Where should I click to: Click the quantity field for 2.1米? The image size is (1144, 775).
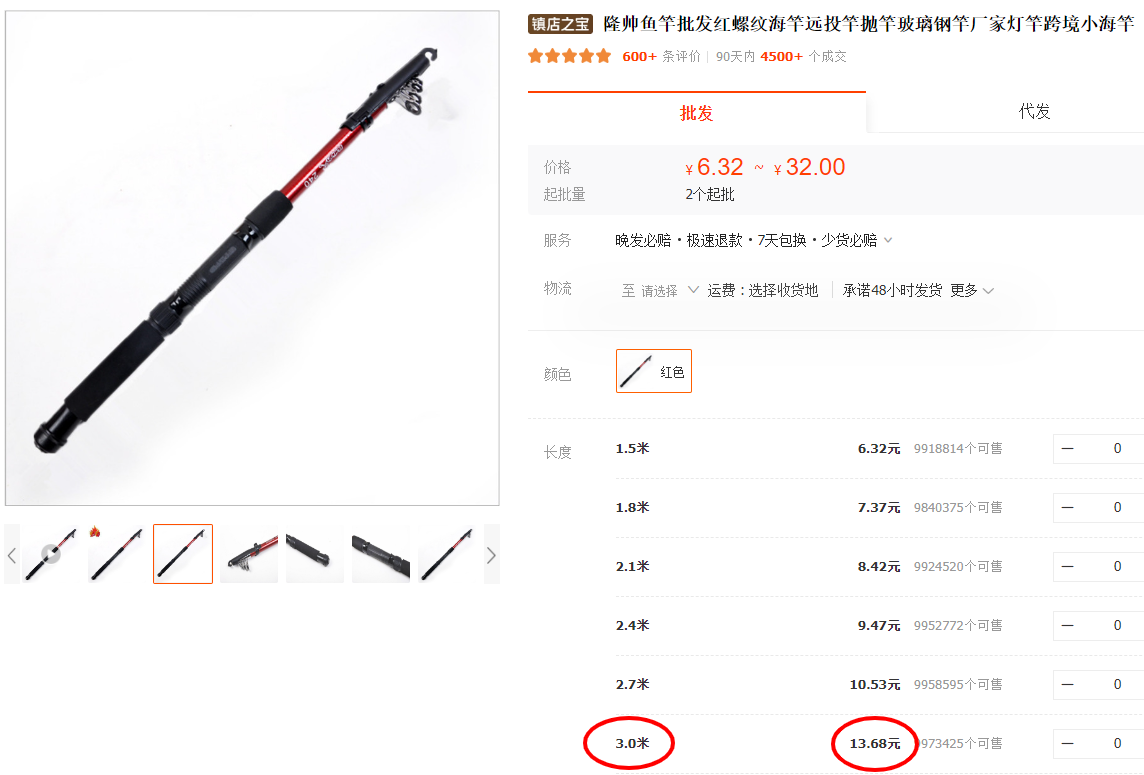[1117, 567]
